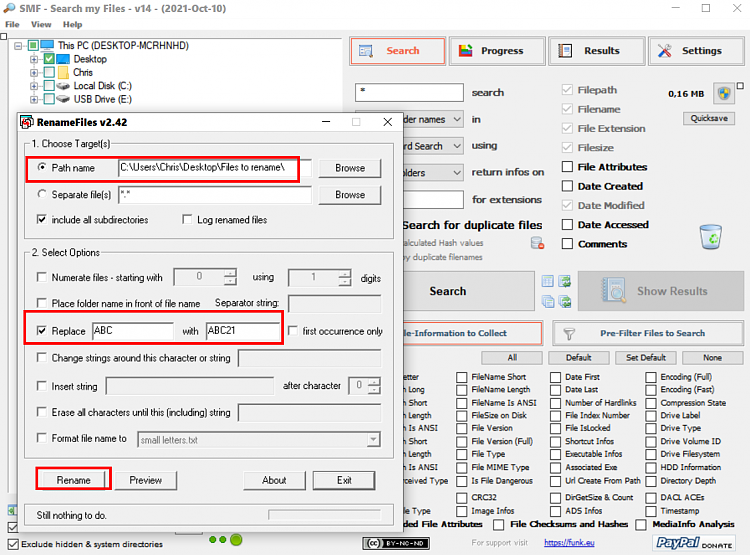Expand the Desktop tree node

tap(34, 59)
